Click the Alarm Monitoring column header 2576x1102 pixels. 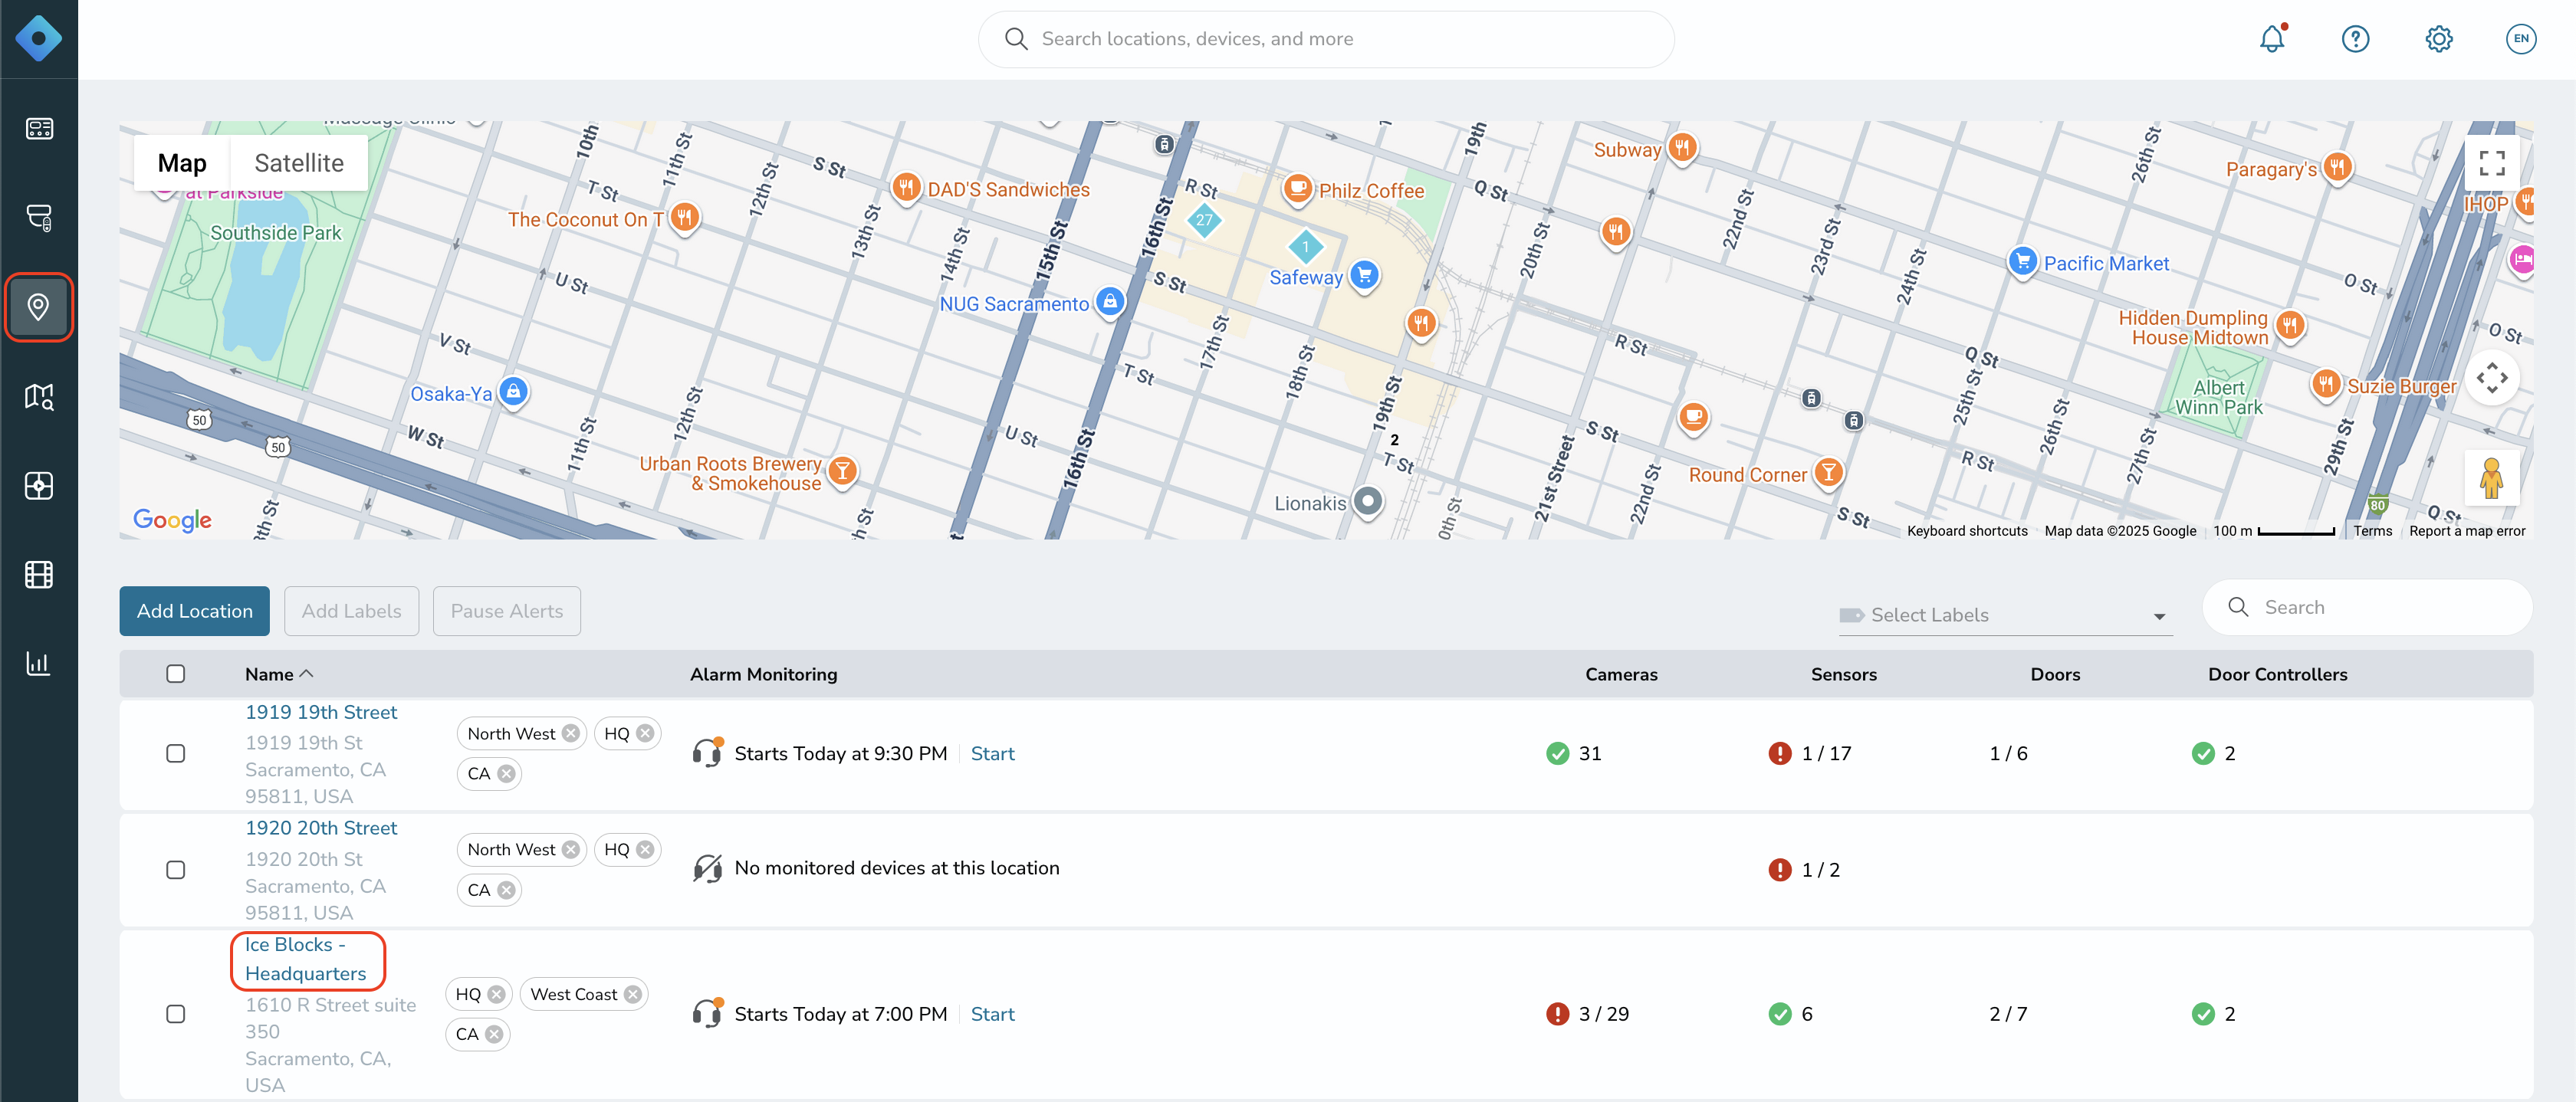[x=763, y=674]
